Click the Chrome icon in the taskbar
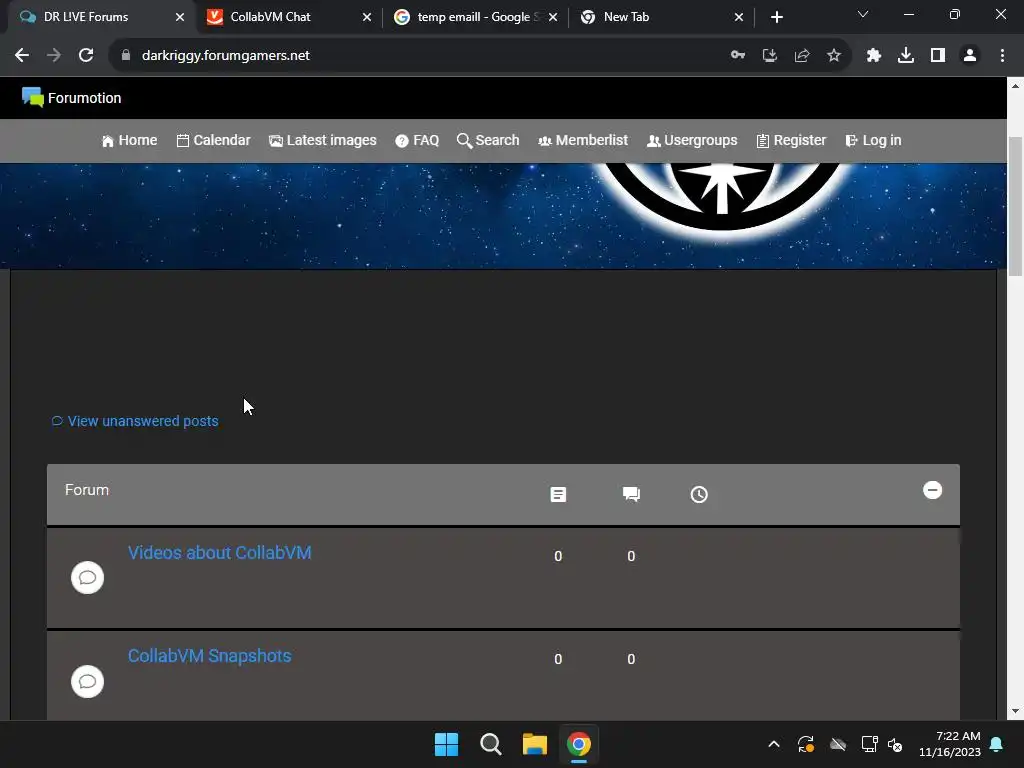This screenshot has width=1024, height=768. [x=579, y=744]
